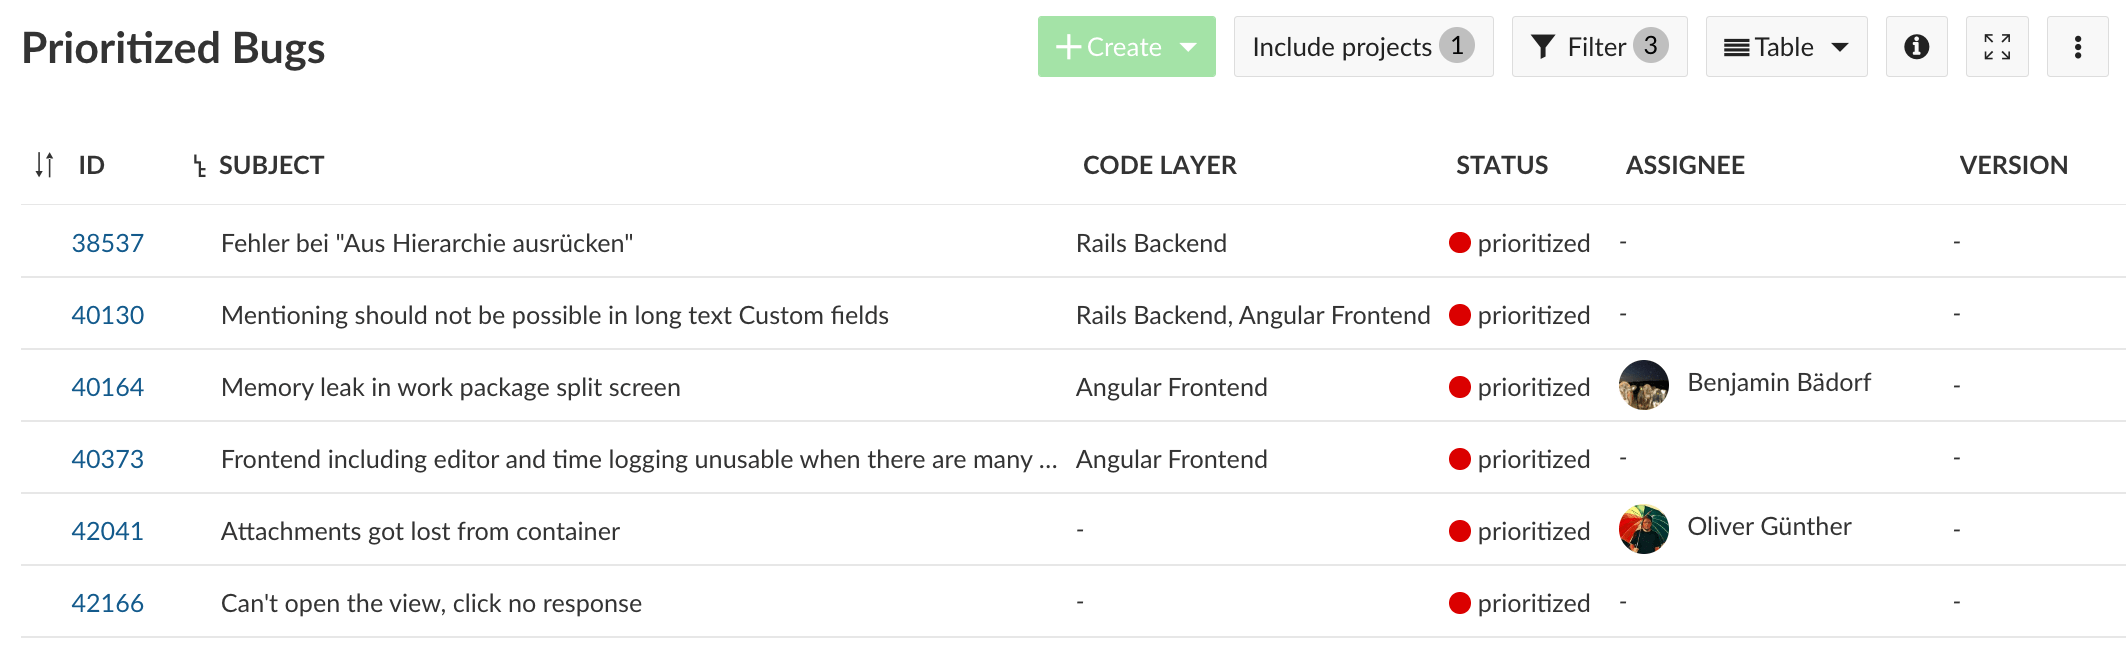Open the Table view switcher dropdown
This screenshot has height=646, width=2126.
point(1786,47)
